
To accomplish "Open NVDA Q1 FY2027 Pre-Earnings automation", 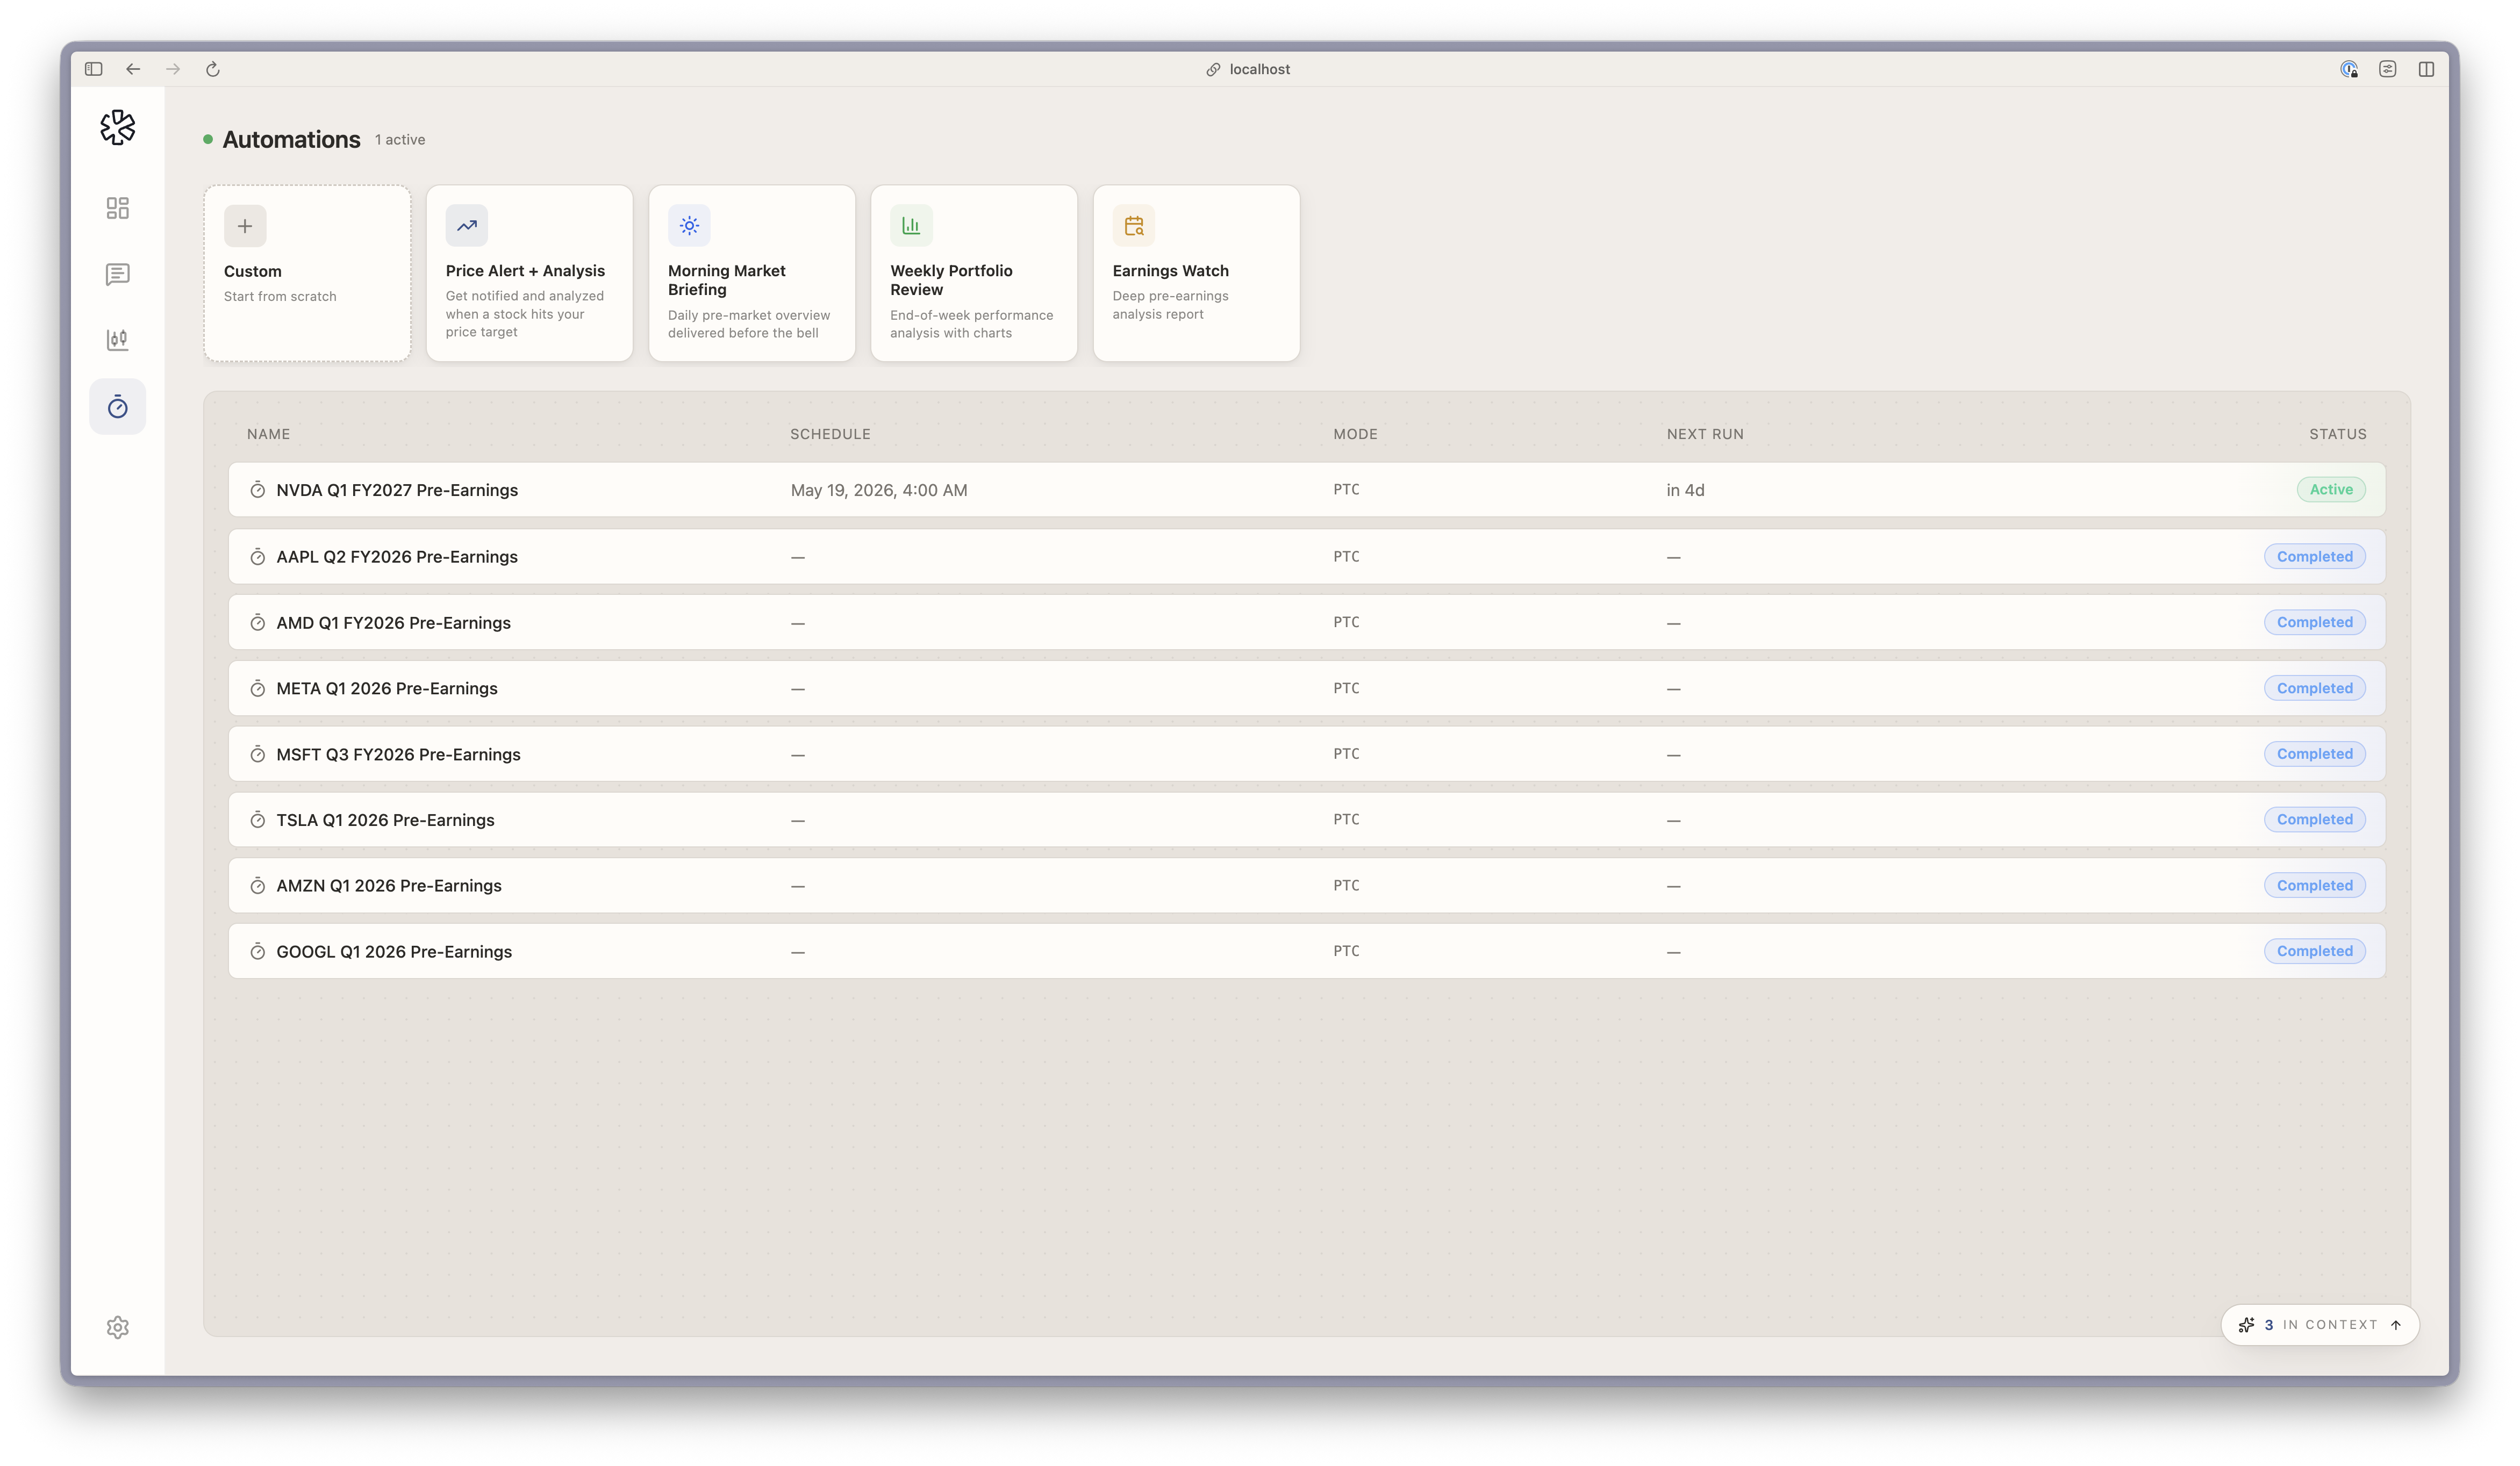I will (x=1306, y=490).
